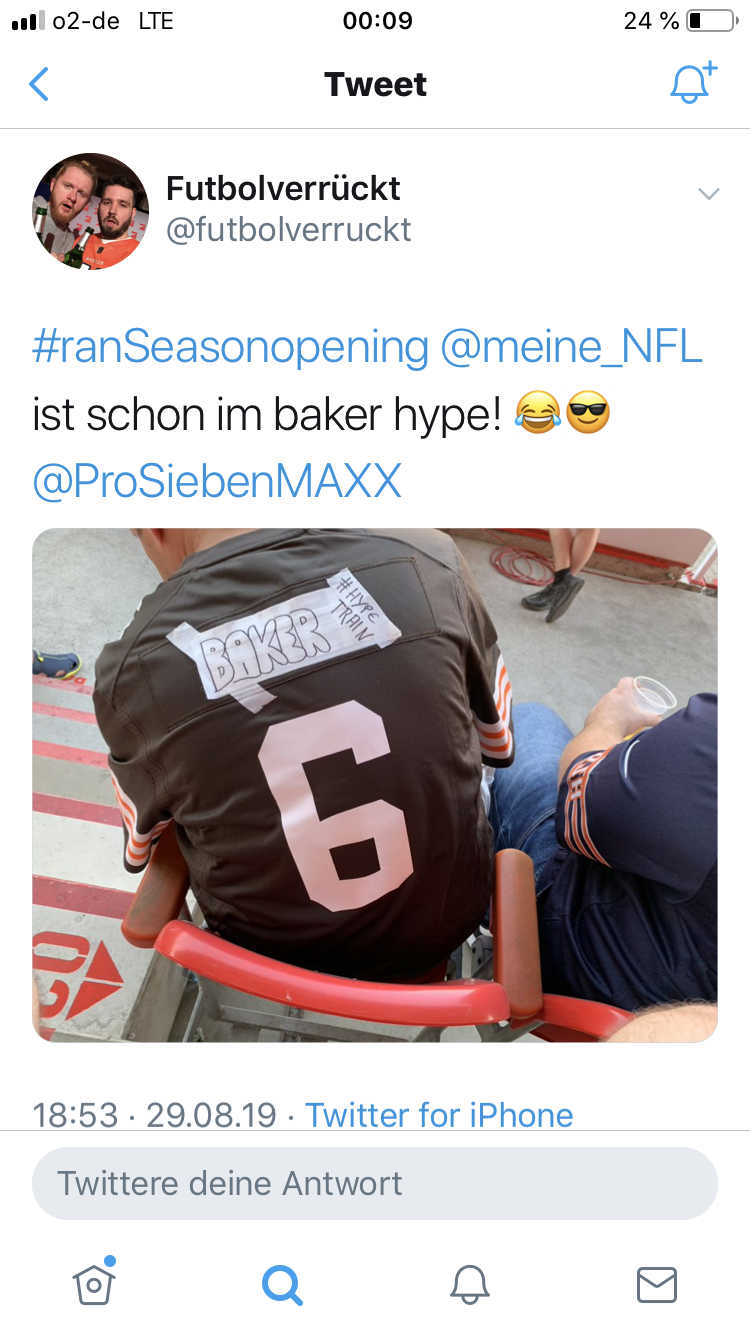Tap the #ranSeasonopening hashtag
Image resolution: width=750 pixels, height=1334 pixels.
[x=230, y=348]
